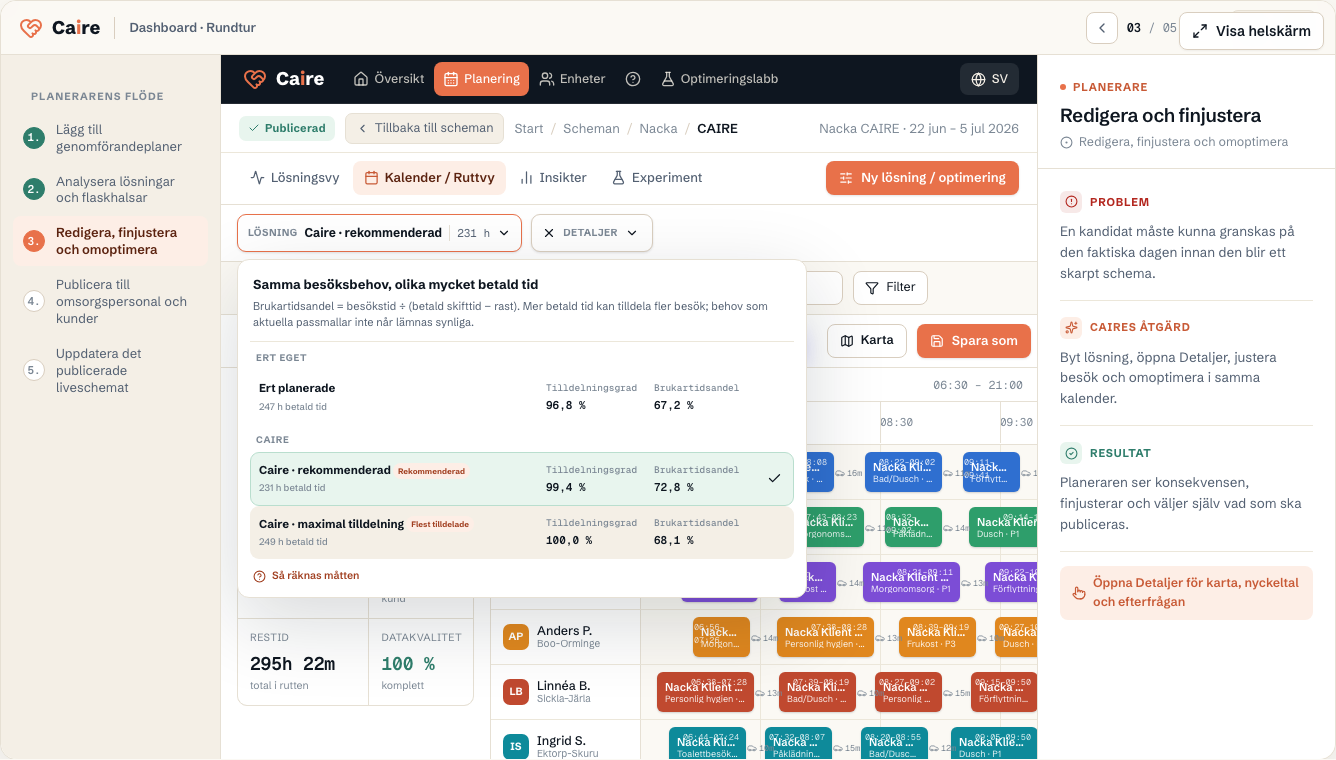This screenshot has height=760, width=1336.
Task: Open the Filter button
Action: pyautogui.click(x=890, y=288)
